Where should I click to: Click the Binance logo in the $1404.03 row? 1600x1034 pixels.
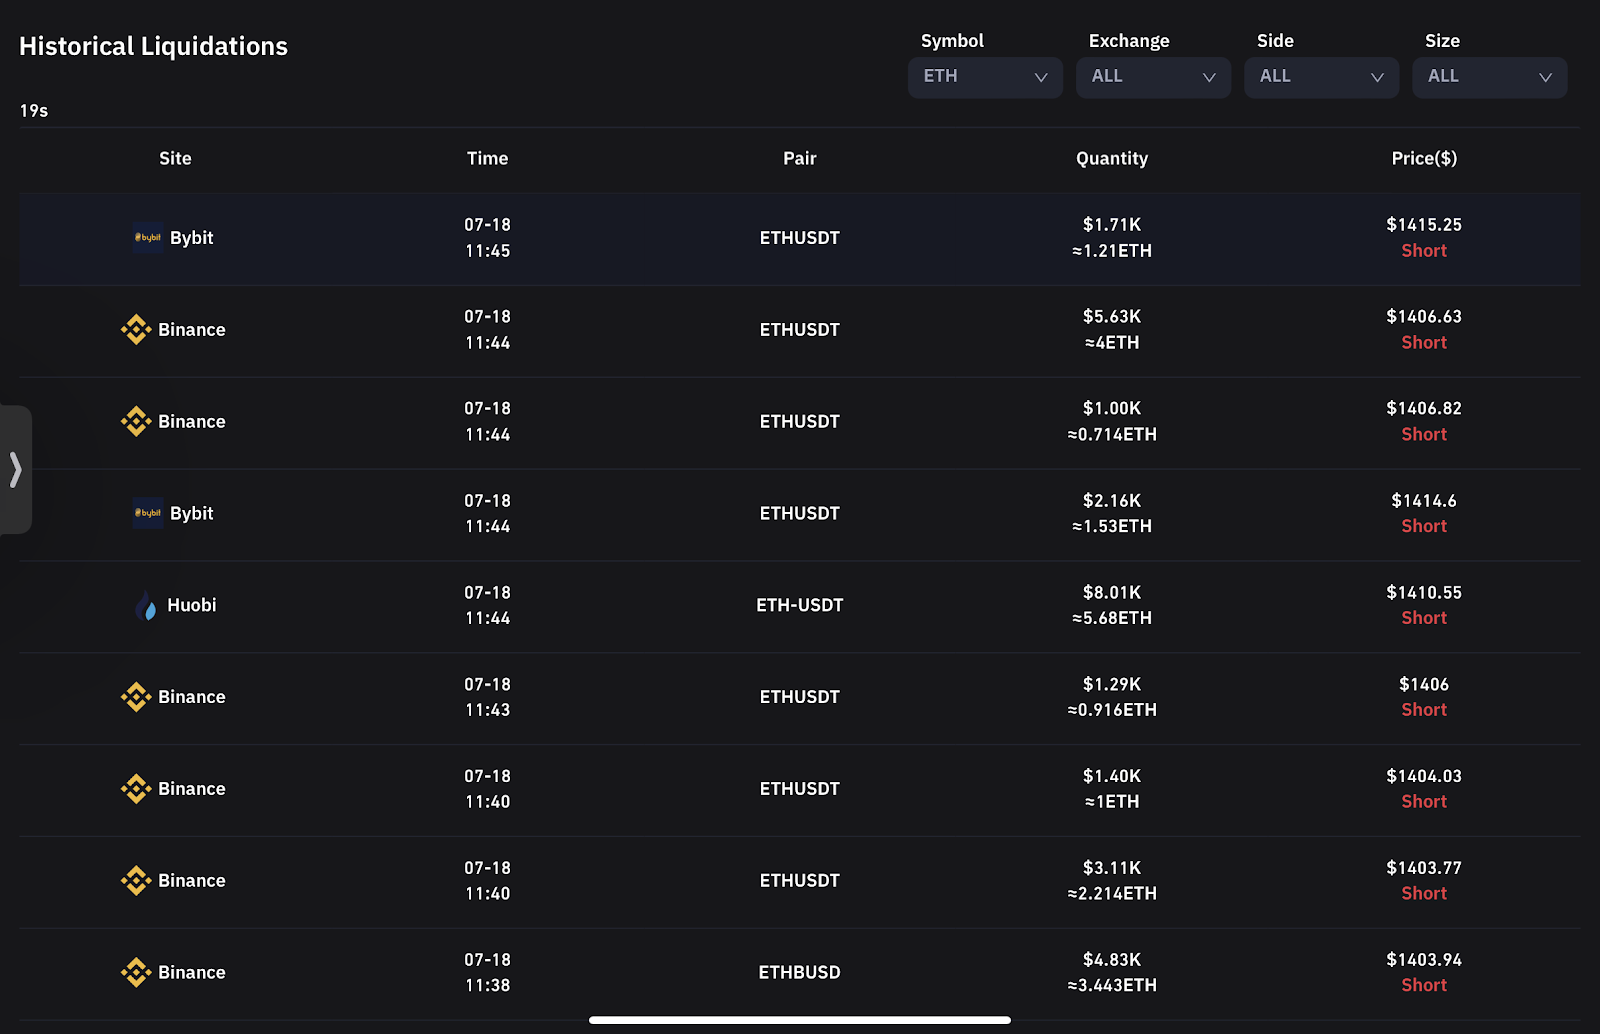click(x=136, y=789)
